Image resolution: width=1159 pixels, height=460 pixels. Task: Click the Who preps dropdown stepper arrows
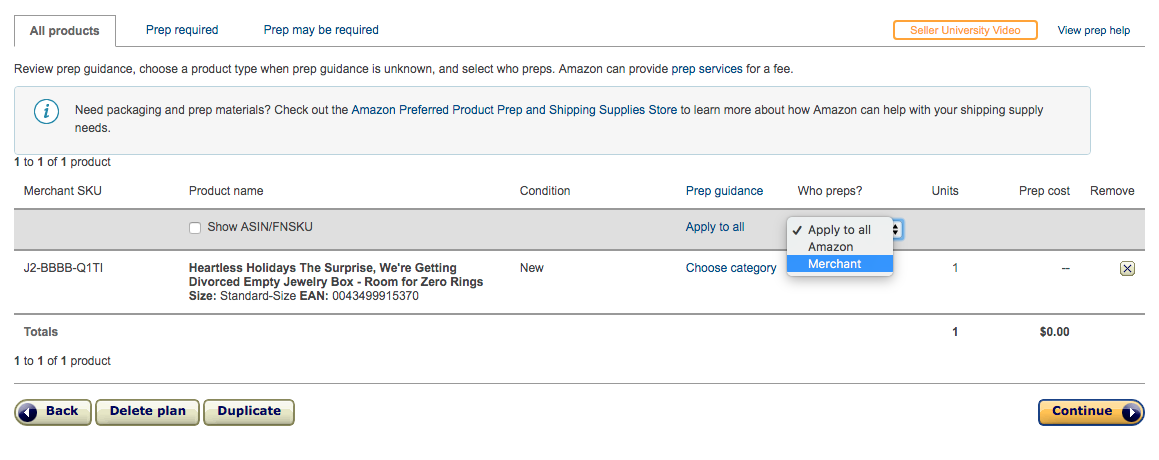tap(897, 229)
